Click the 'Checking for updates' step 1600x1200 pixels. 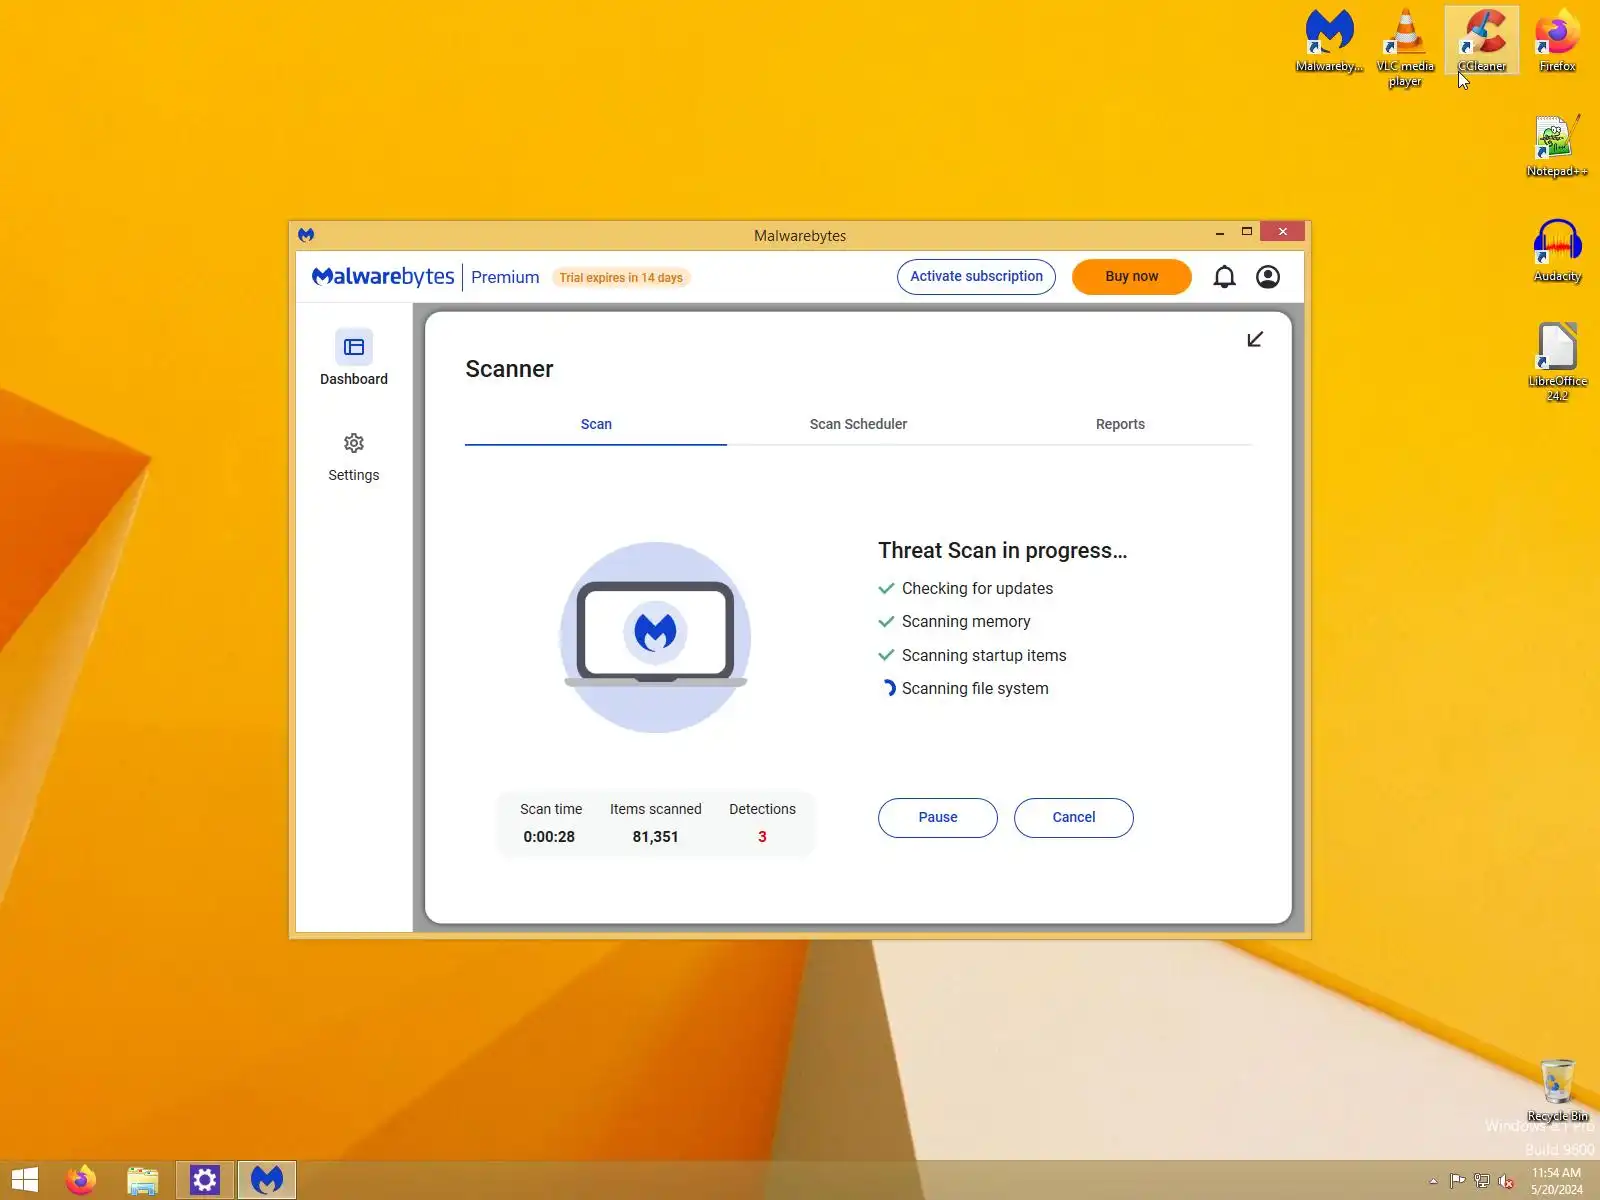click(977, 589)
